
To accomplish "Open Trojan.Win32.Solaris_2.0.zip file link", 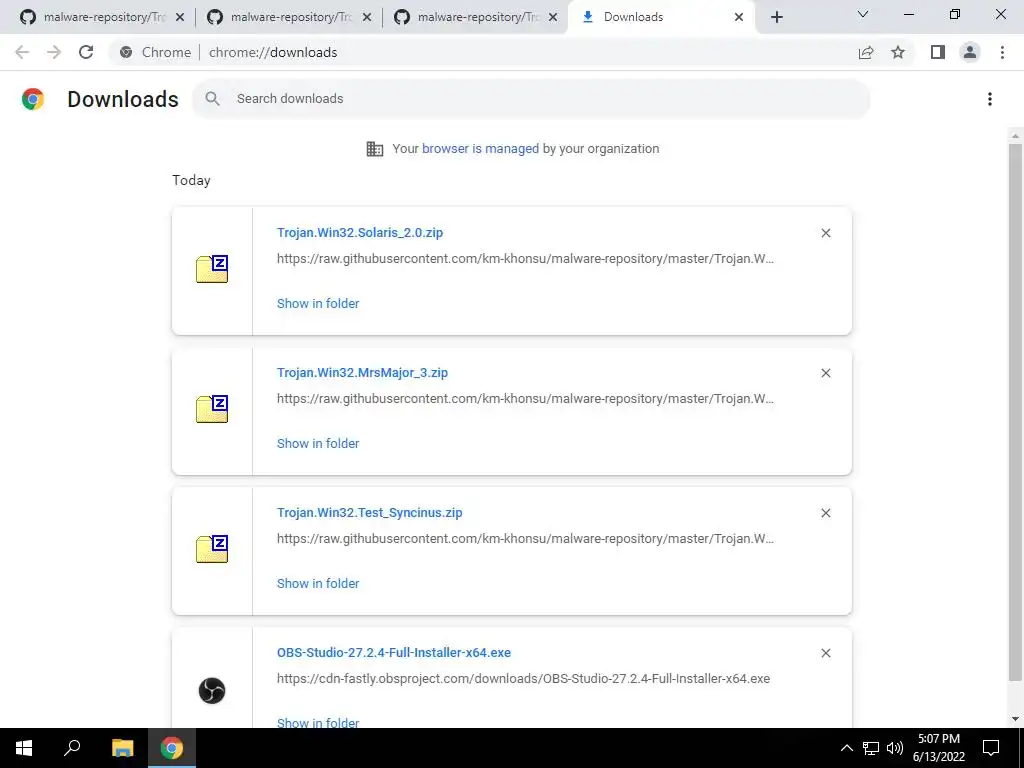I will (360, 232).
